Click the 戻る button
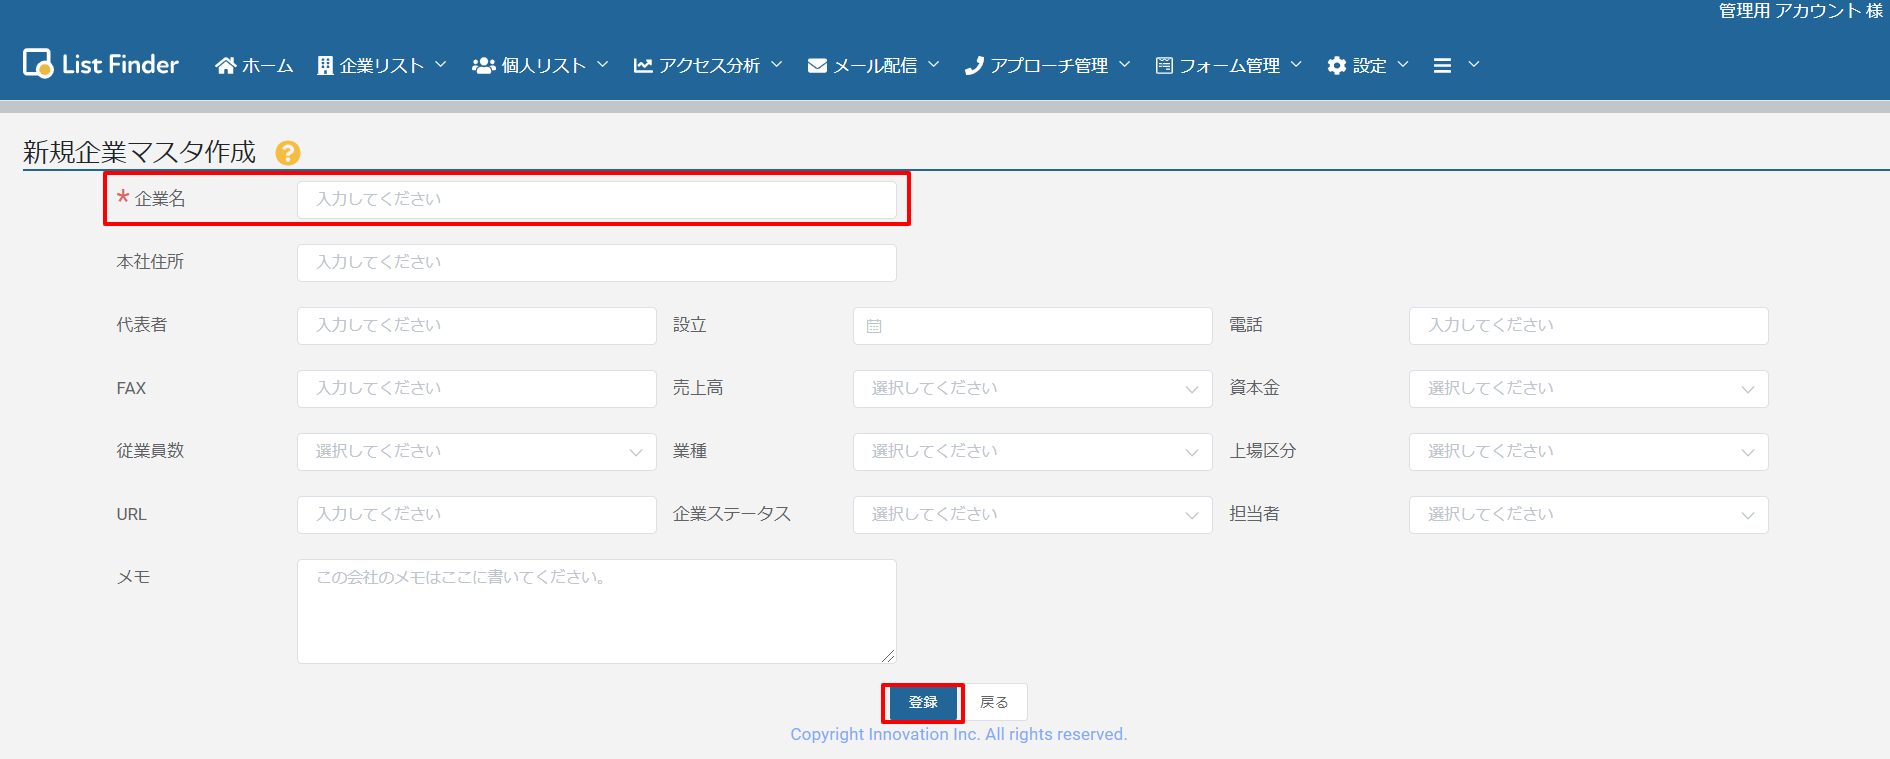 click(x=994, y=702)
